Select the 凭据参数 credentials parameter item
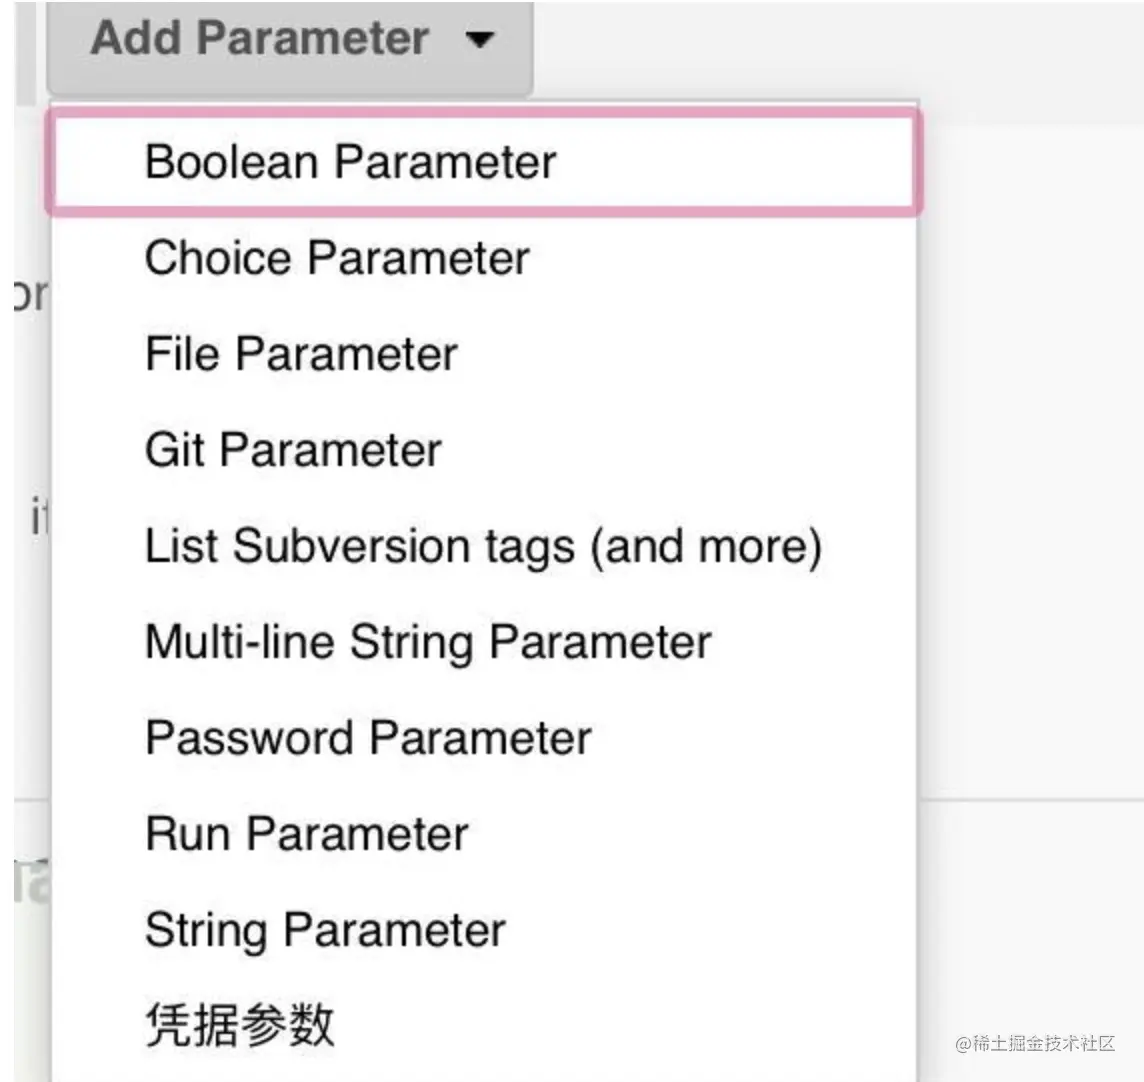The height and width of the screenshot is (1082, 1144). pos(240,1025)
